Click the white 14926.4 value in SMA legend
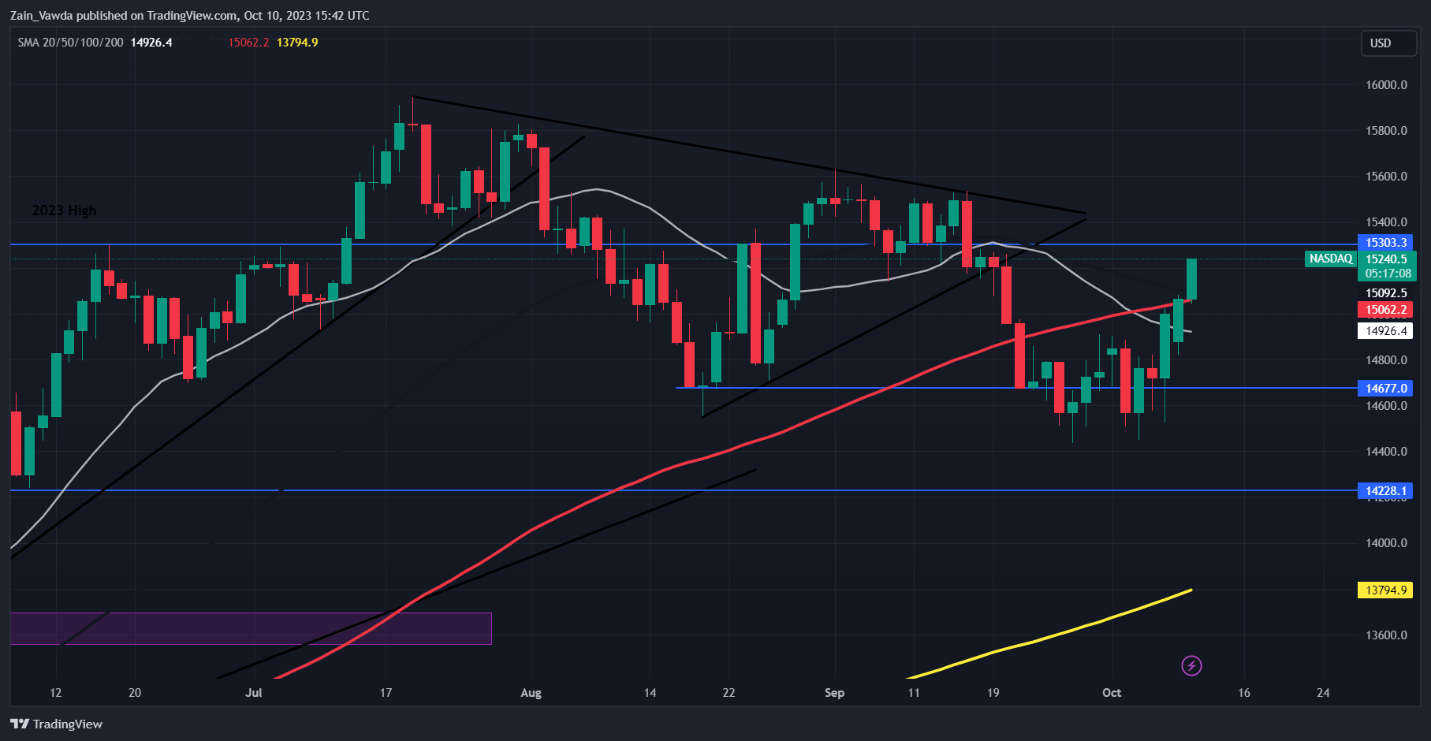The width and height of the screenshot is (1431, 741). tap(152, 43)
